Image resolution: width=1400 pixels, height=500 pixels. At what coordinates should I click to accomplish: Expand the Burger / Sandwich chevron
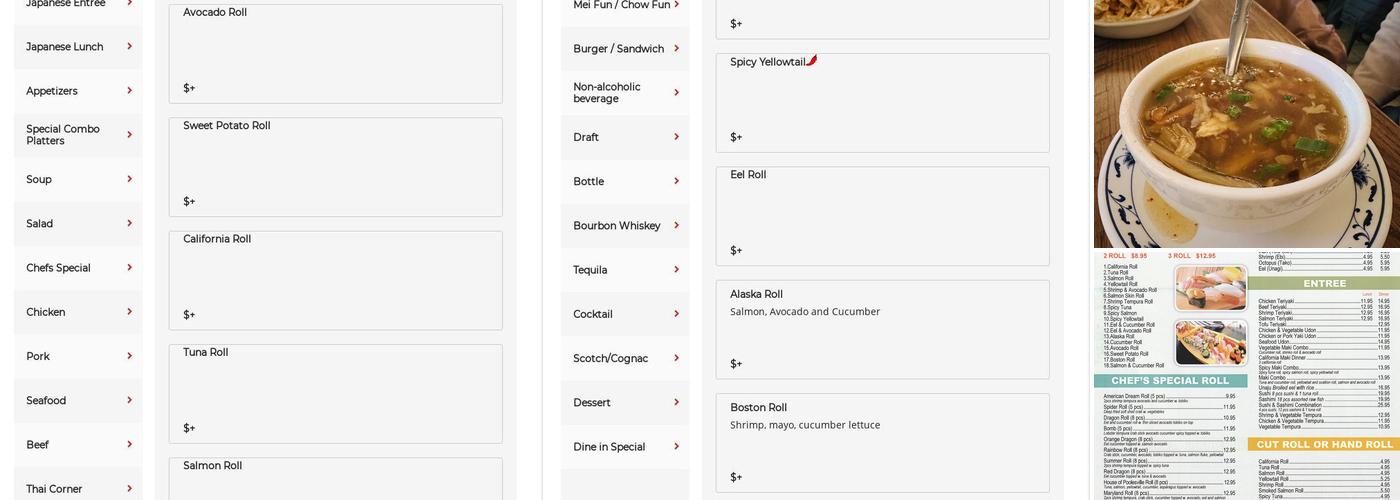pos(676,48)
